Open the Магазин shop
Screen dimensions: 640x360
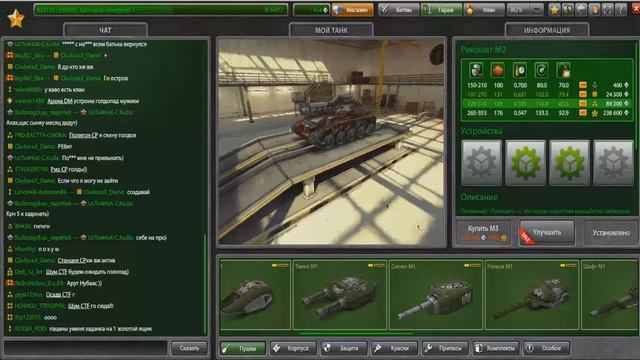point(352,10)
